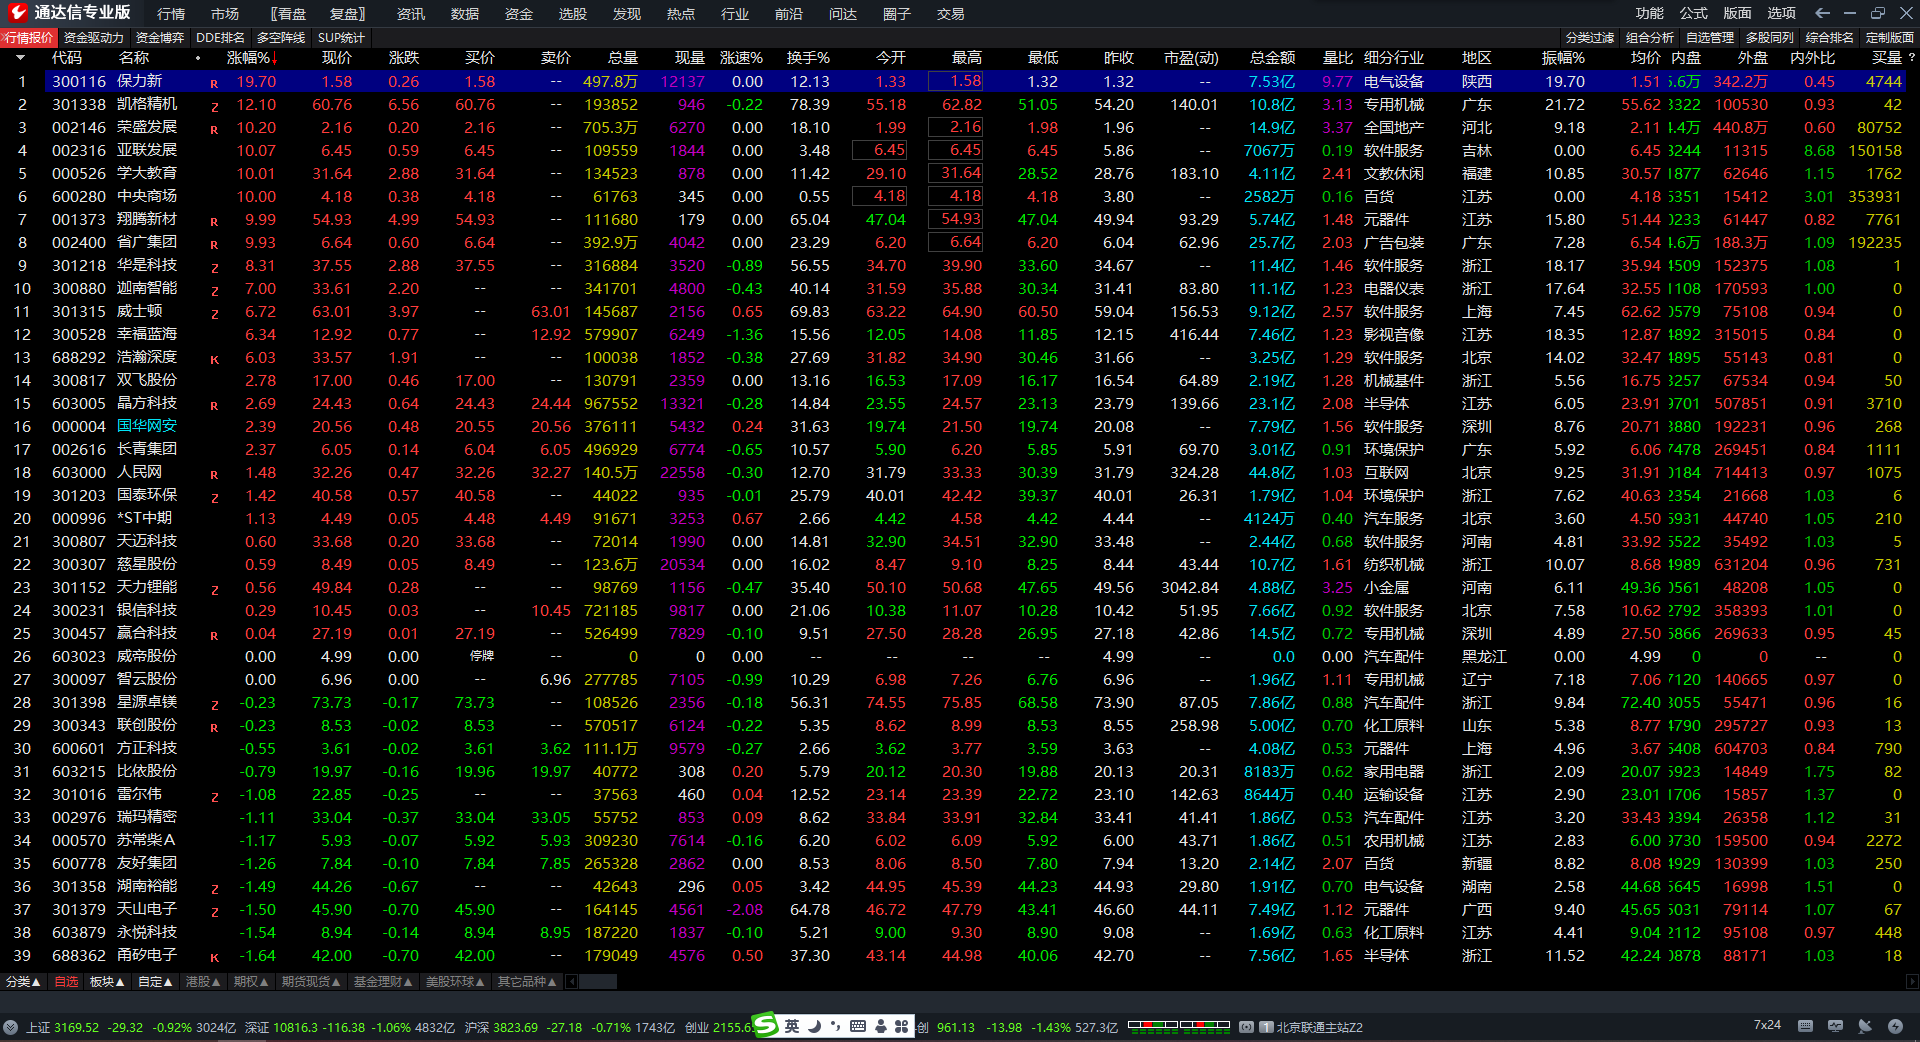1920x1042 pixels.
Task: Click the Z marker icon beside 国泰环保
Action: click(214, 497)
